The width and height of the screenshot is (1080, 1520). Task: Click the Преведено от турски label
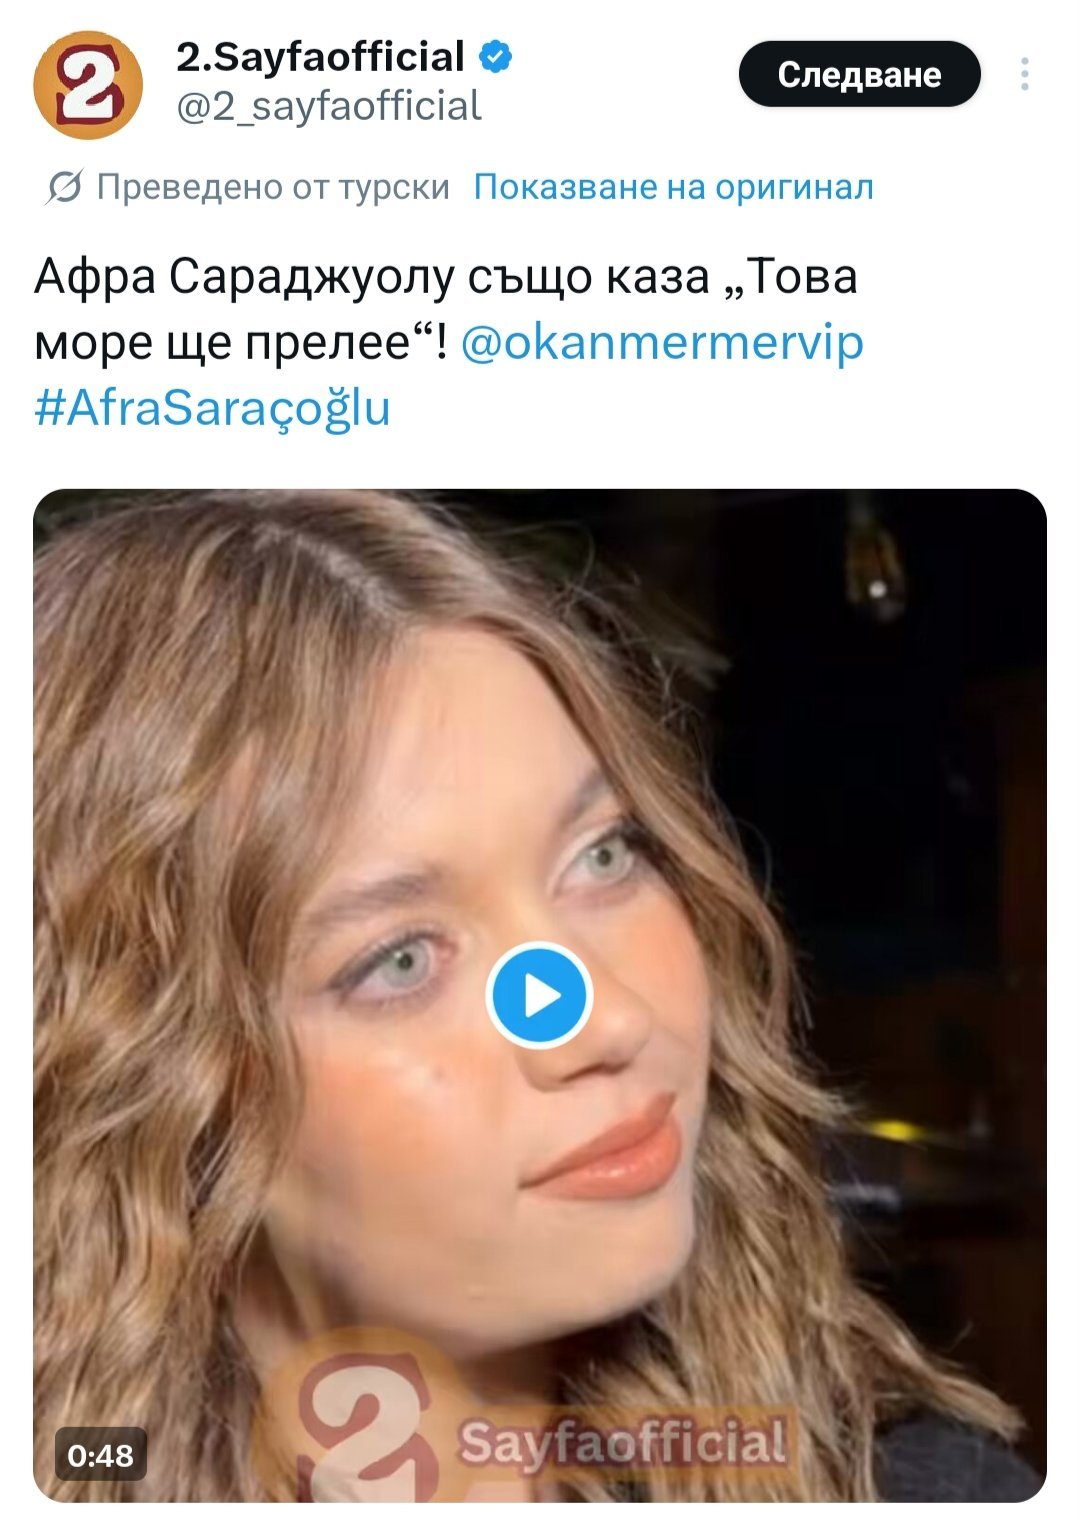tap(273, 187)
